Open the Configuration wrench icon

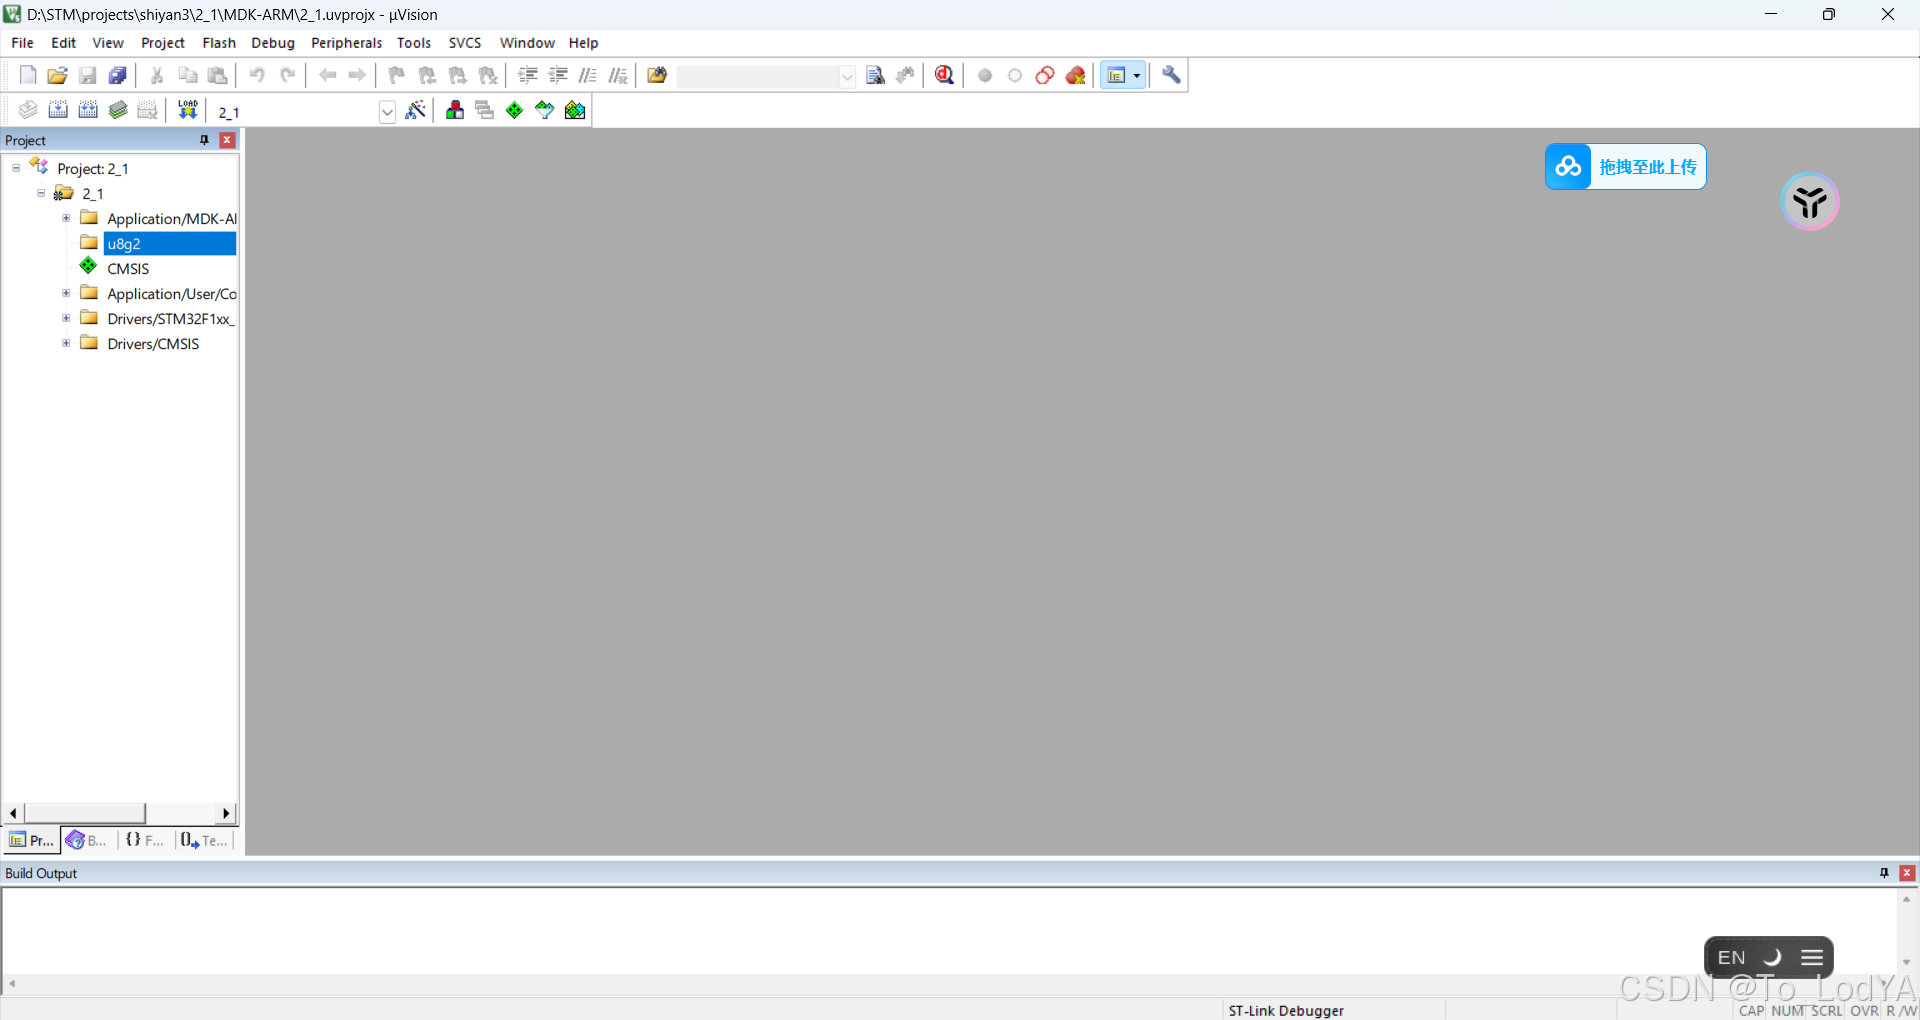click(1171, 75)
